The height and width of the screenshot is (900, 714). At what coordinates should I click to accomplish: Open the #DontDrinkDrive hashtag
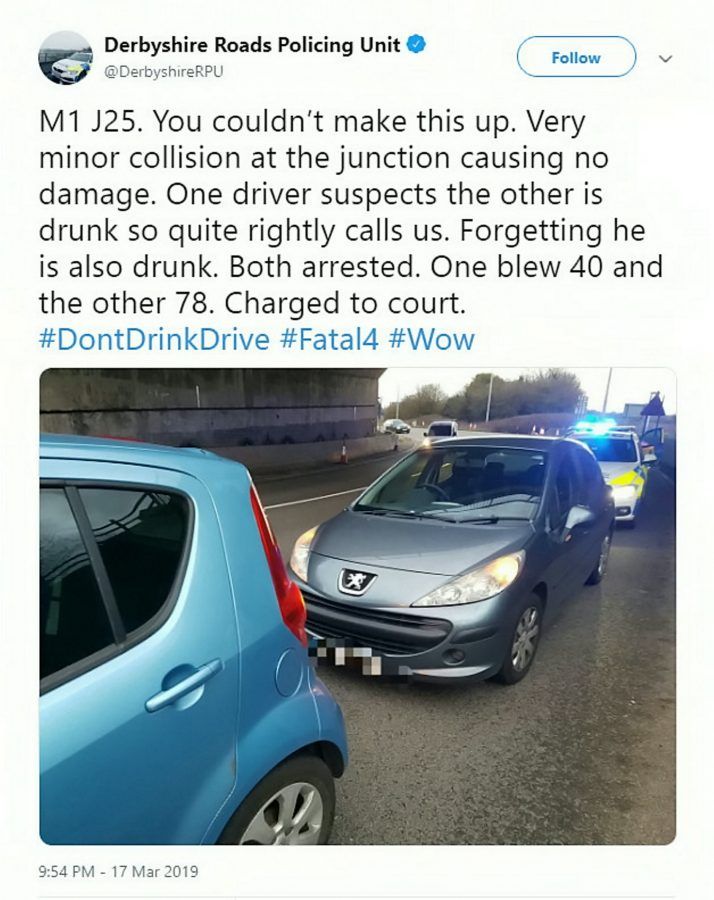coord(154,339)
